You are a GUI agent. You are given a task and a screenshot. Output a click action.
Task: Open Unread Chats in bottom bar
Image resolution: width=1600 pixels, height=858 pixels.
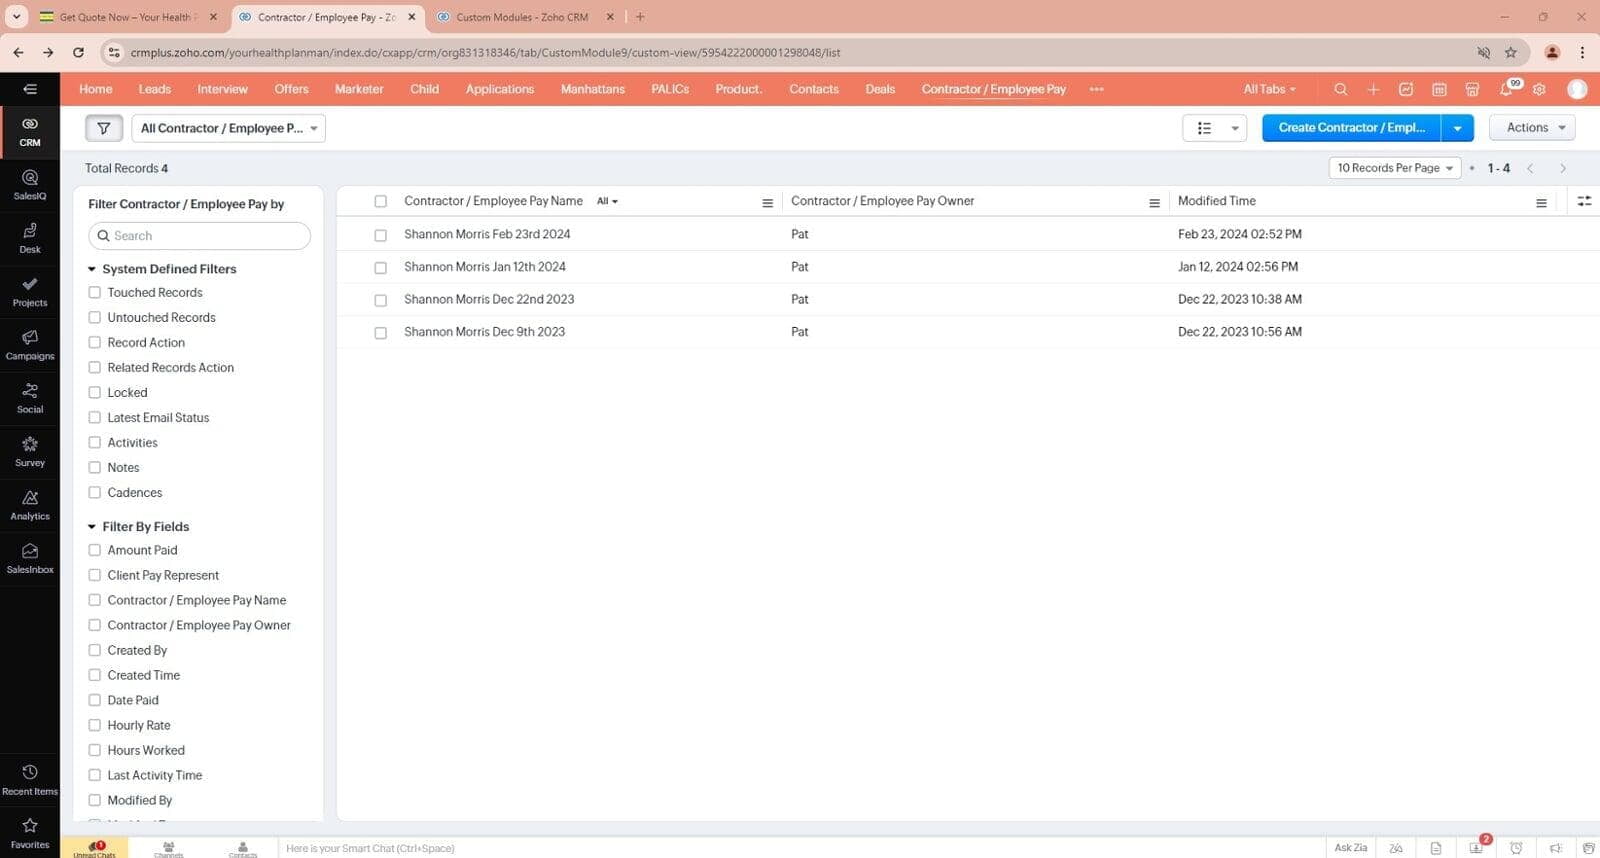coord(94,848)
